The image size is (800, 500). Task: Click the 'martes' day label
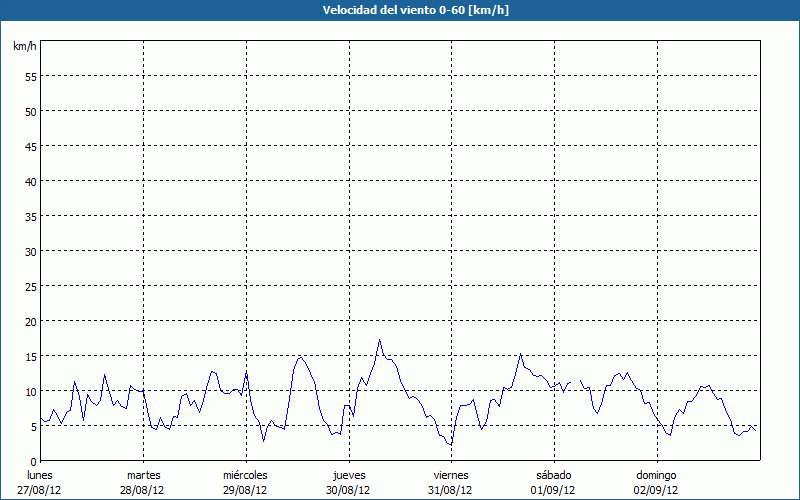click(x=143, y=475)
